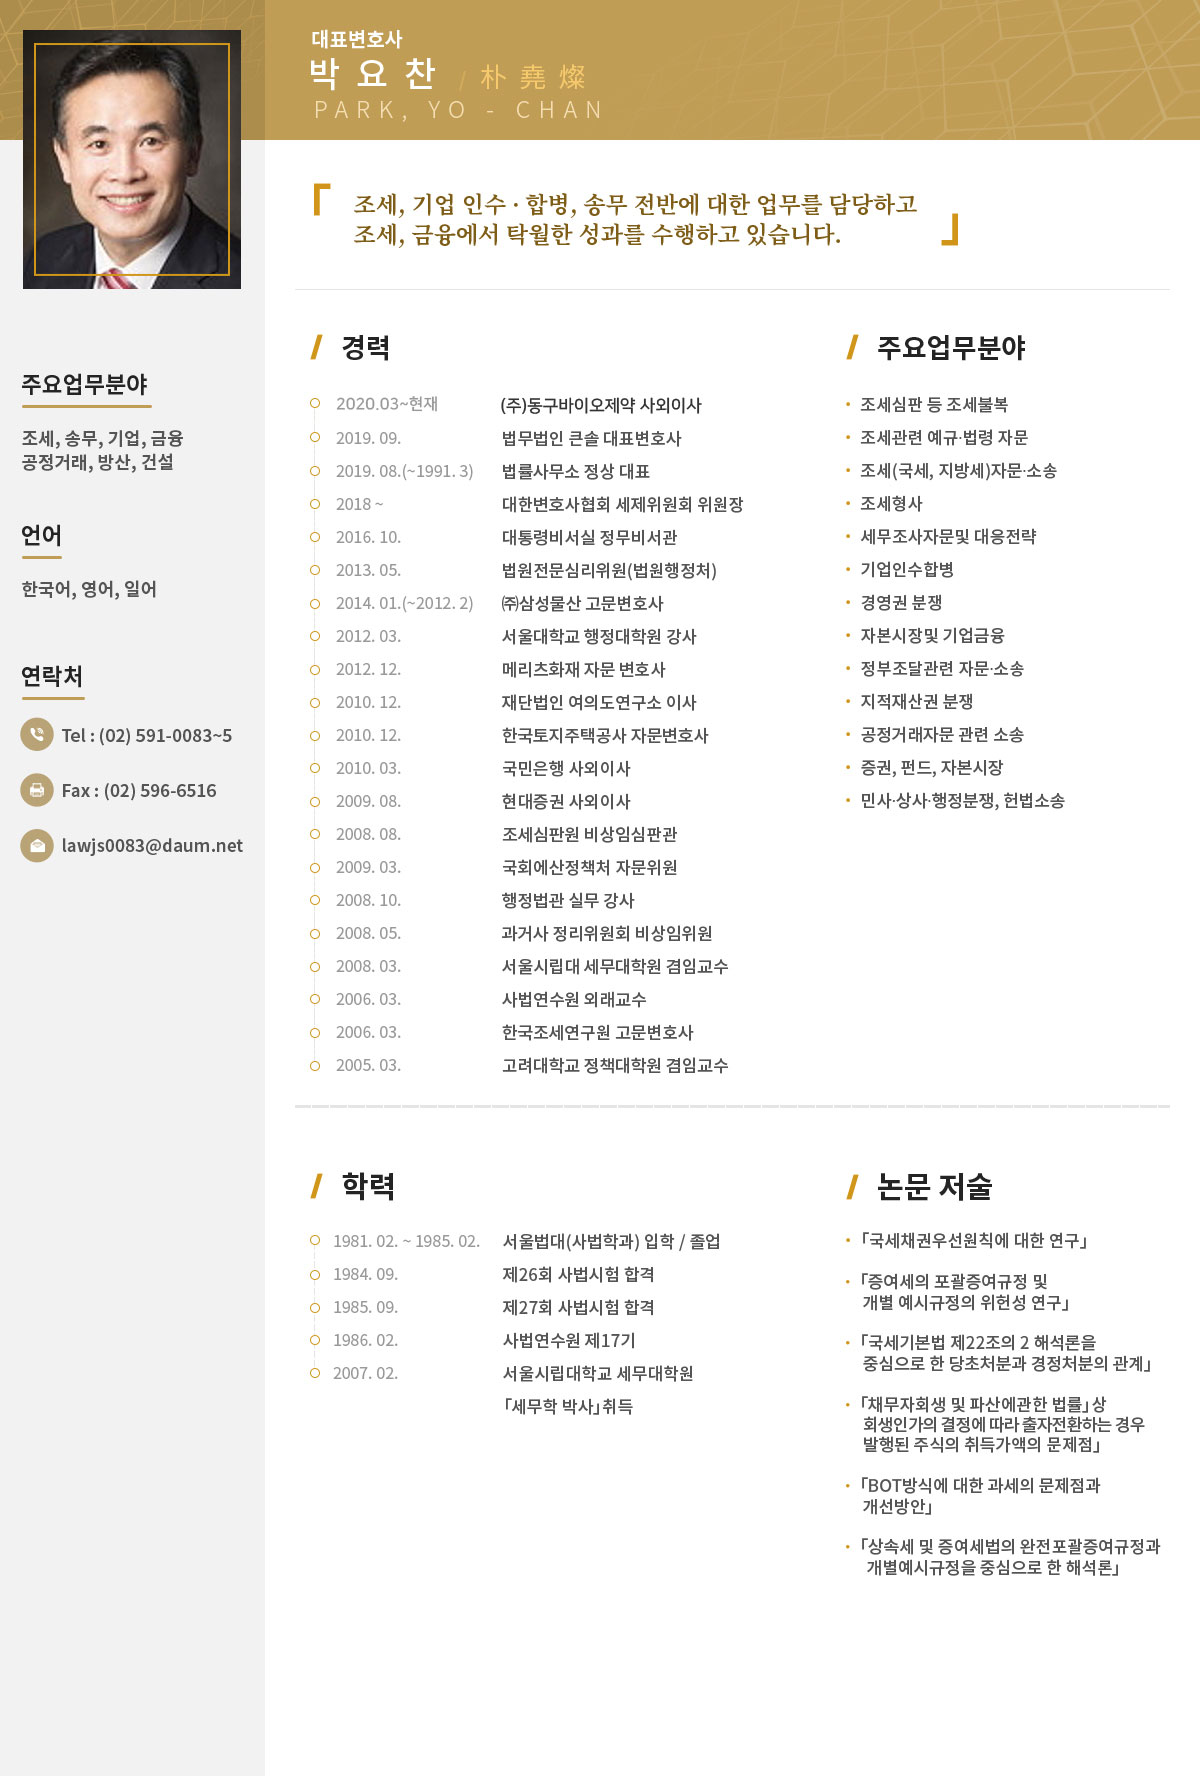Click practice area "정부조달관련 자문·소송"
The image size is (1200, 1776).
(942, 668)
